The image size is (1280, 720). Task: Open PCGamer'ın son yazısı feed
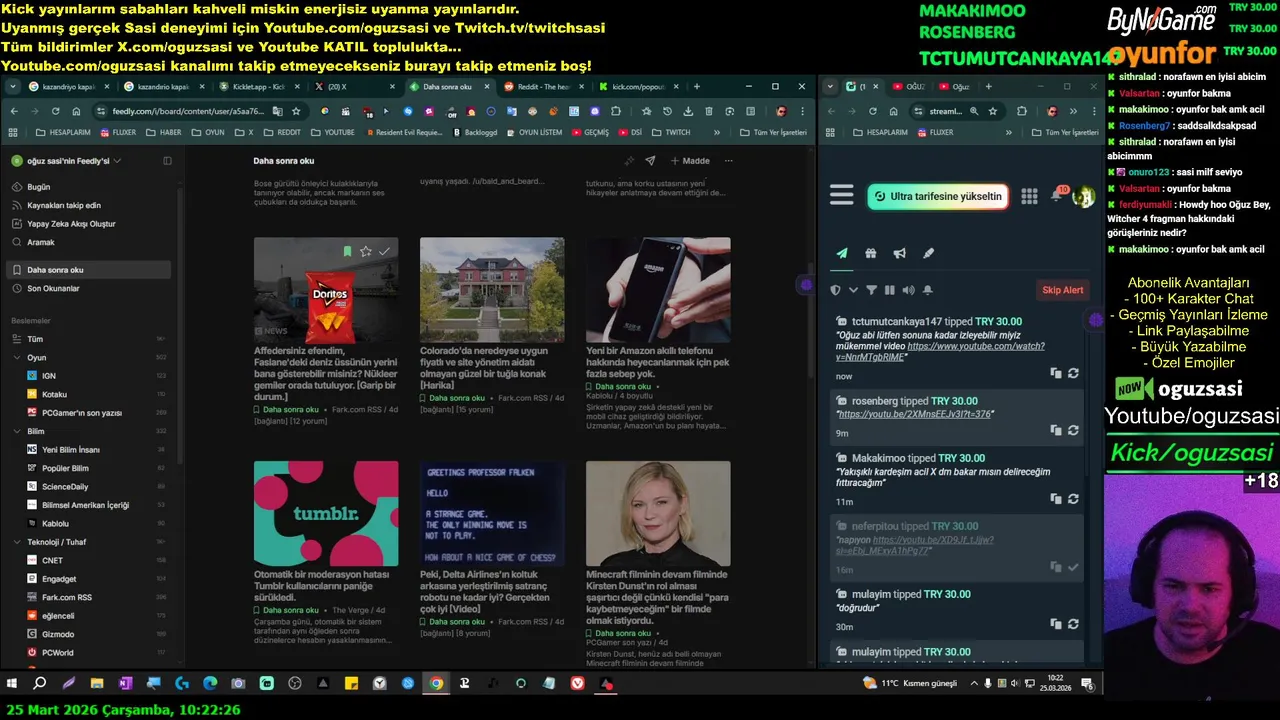coord(90,413)
